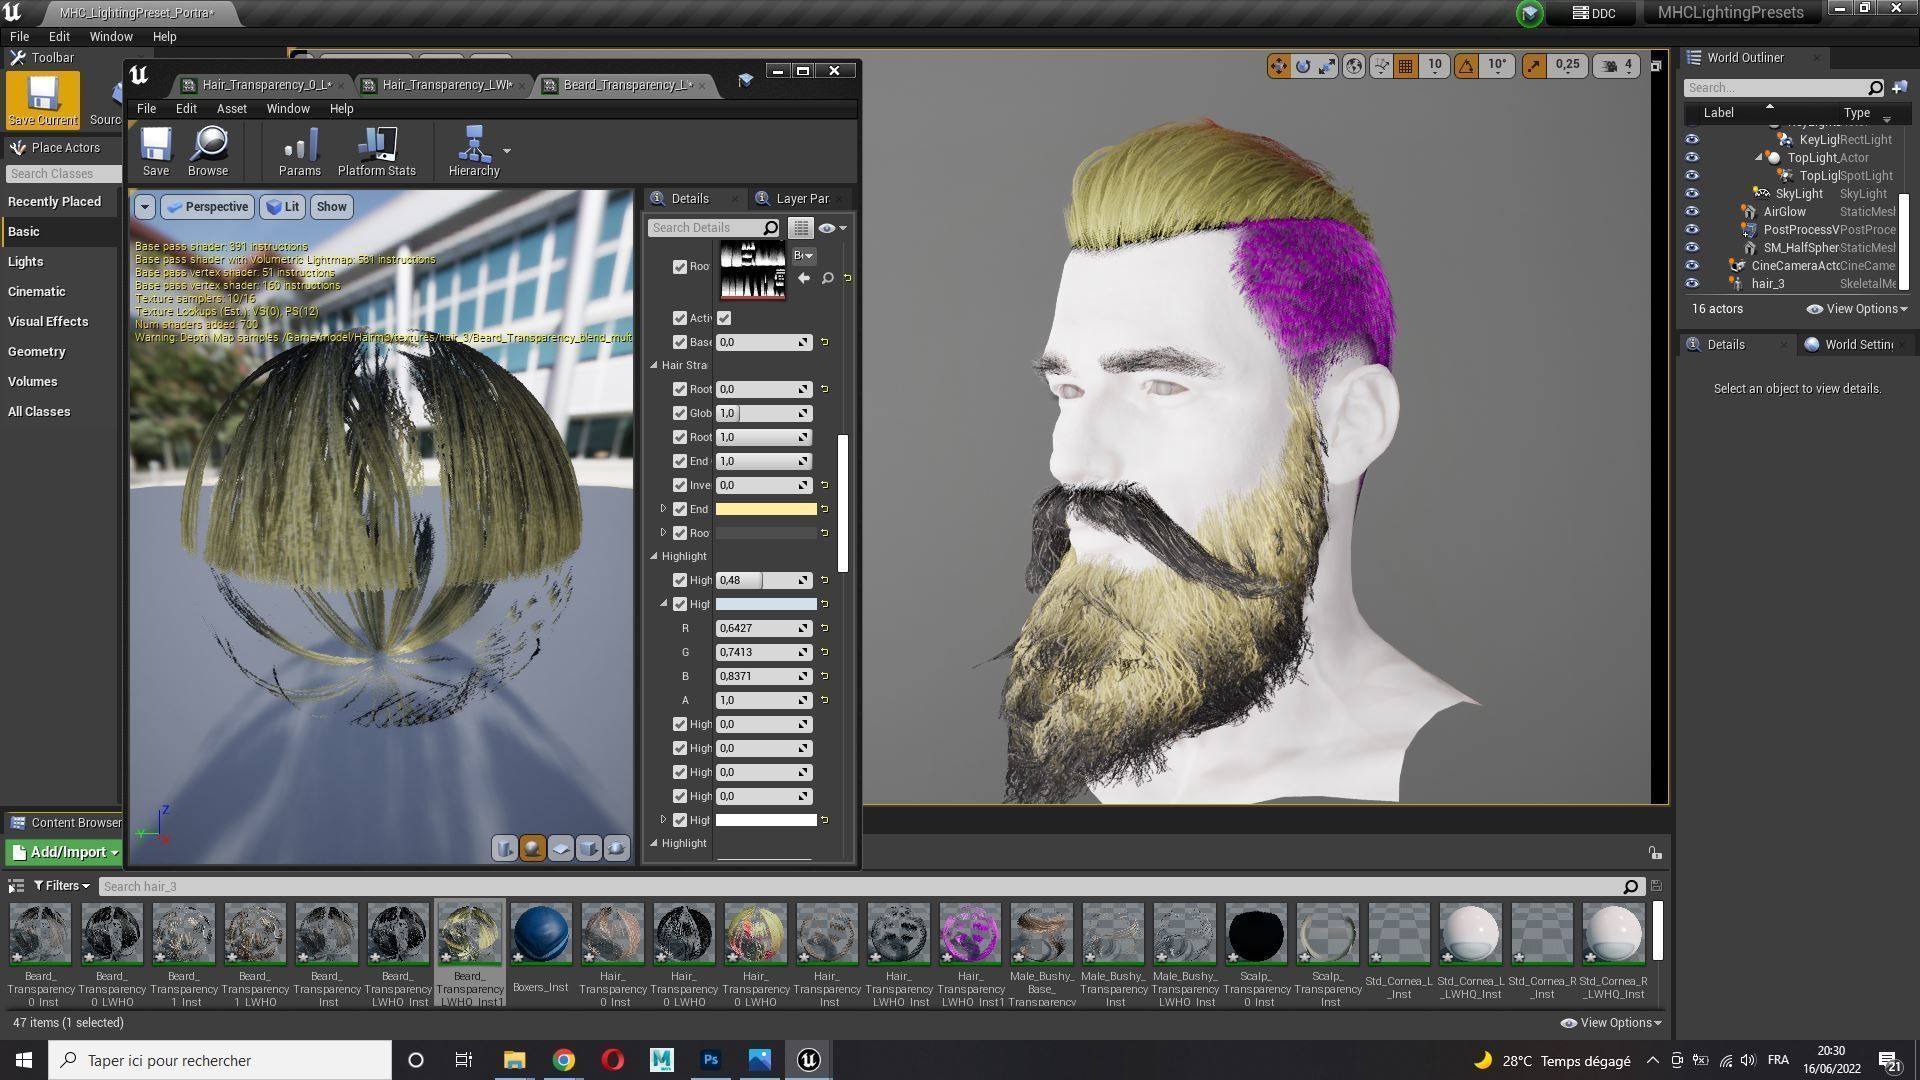The height and width of the screenshot is (1080, 1920).
Task: Select Visual Effects in Place Actors
Action: [x=48, y=322]
